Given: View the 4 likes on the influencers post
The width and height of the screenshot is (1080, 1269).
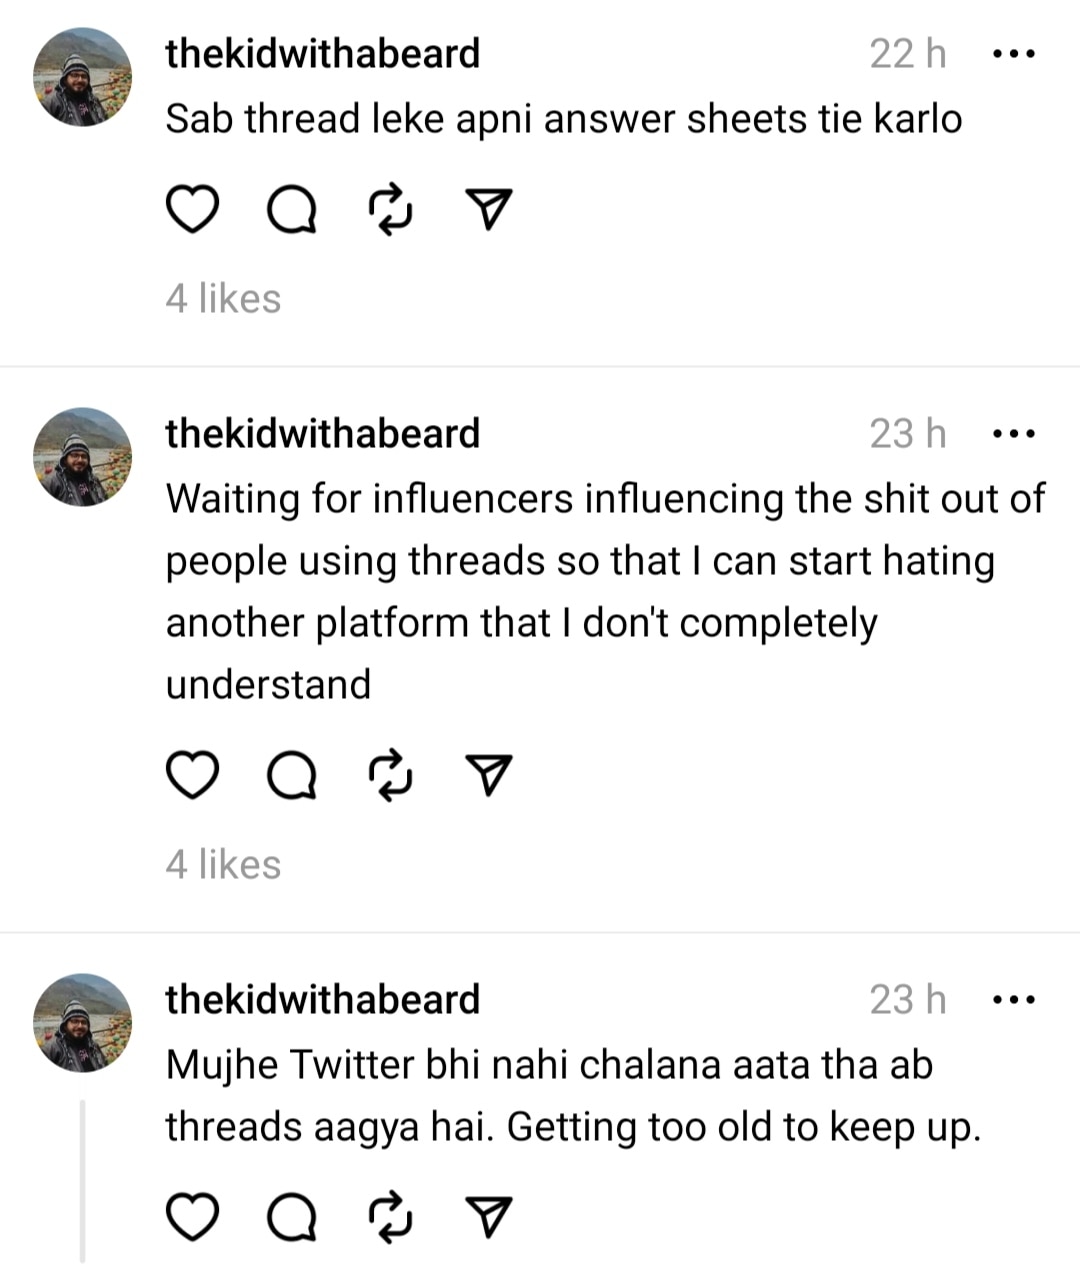Looking at the screenshot, I should point(223,864).
